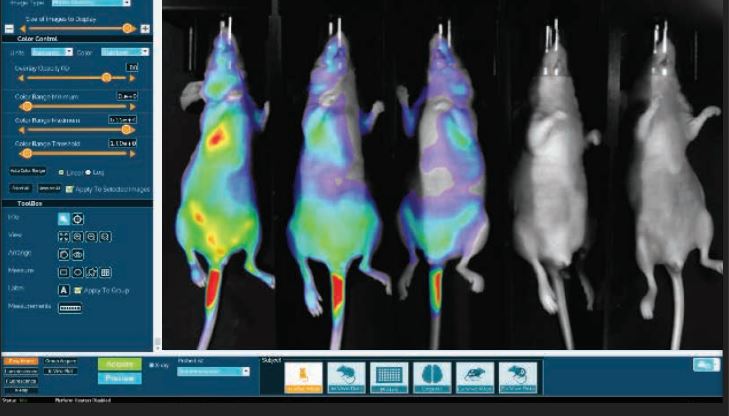
Task: Select the ellipse measure tool
Action: point(77,272)
